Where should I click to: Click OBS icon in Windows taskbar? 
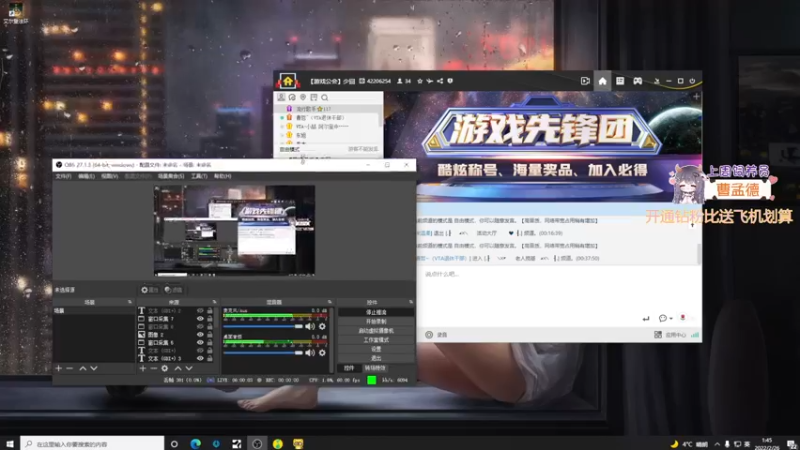[257, 444]
